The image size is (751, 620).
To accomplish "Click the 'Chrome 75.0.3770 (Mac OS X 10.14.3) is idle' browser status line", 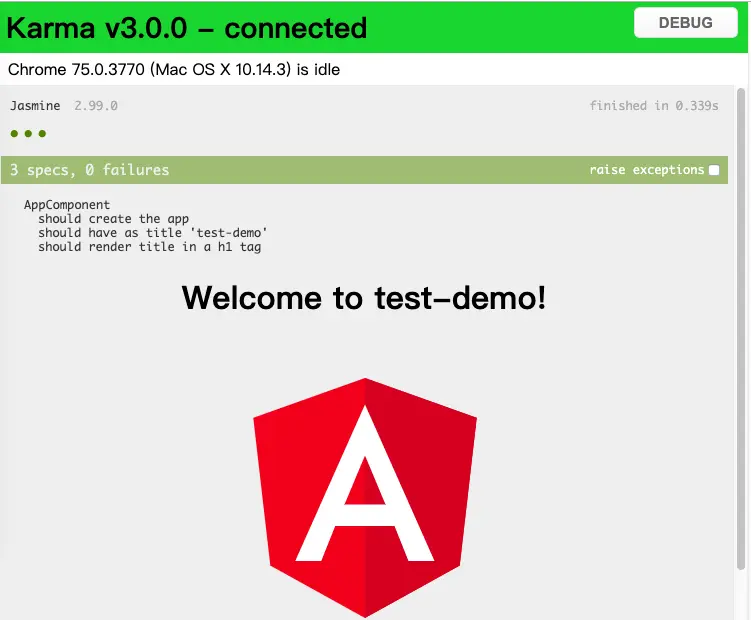I will point(174,69).
